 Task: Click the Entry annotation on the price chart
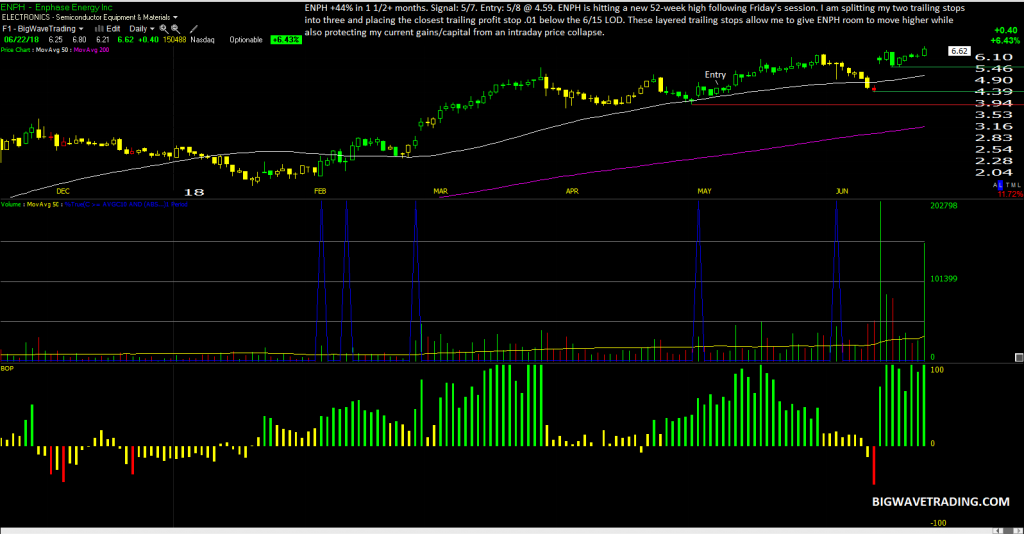tap(715, 75)
